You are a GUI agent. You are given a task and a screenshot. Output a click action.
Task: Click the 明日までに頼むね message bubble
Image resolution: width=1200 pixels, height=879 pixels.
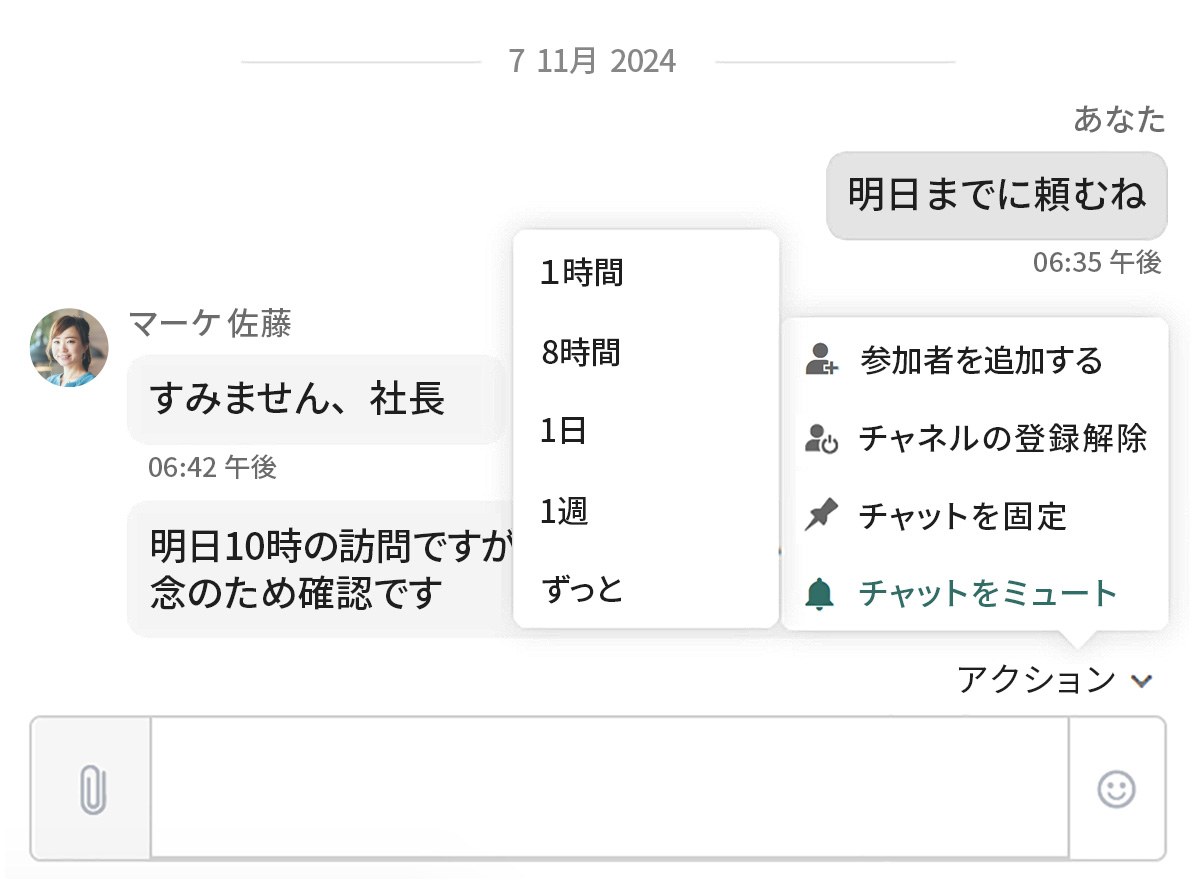click(995, 196)
